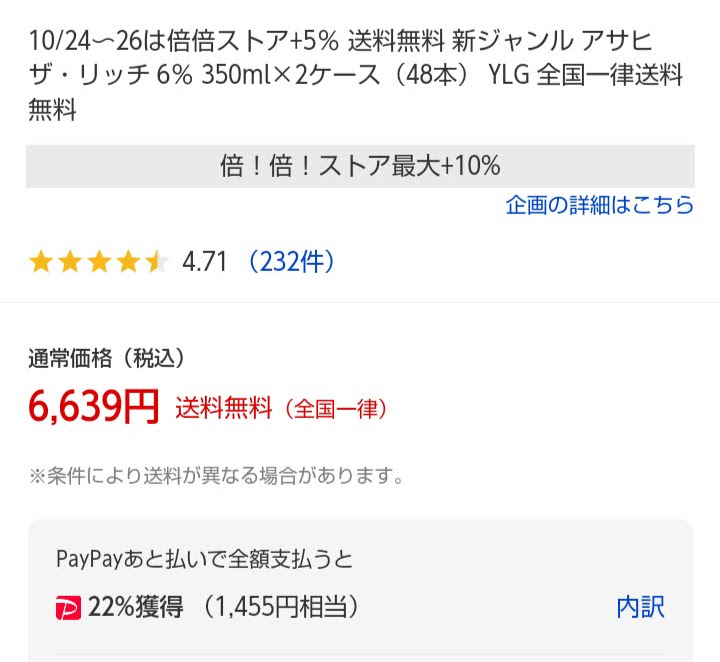Image resolution: width=720 pixels, height=662 pixels.
Task: Show the 内訳 points breakdown
Action: point(640,607)
